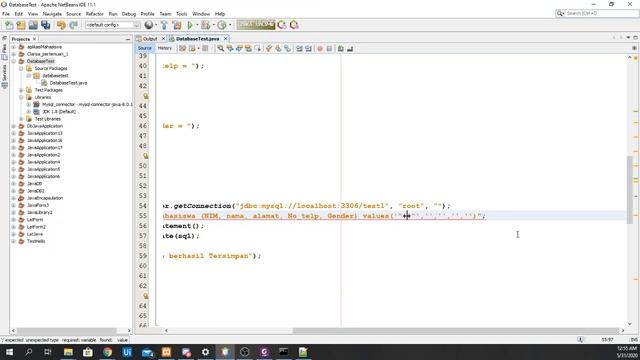
Task: Select the Mysql_connector library item
Action: [82, 104]
